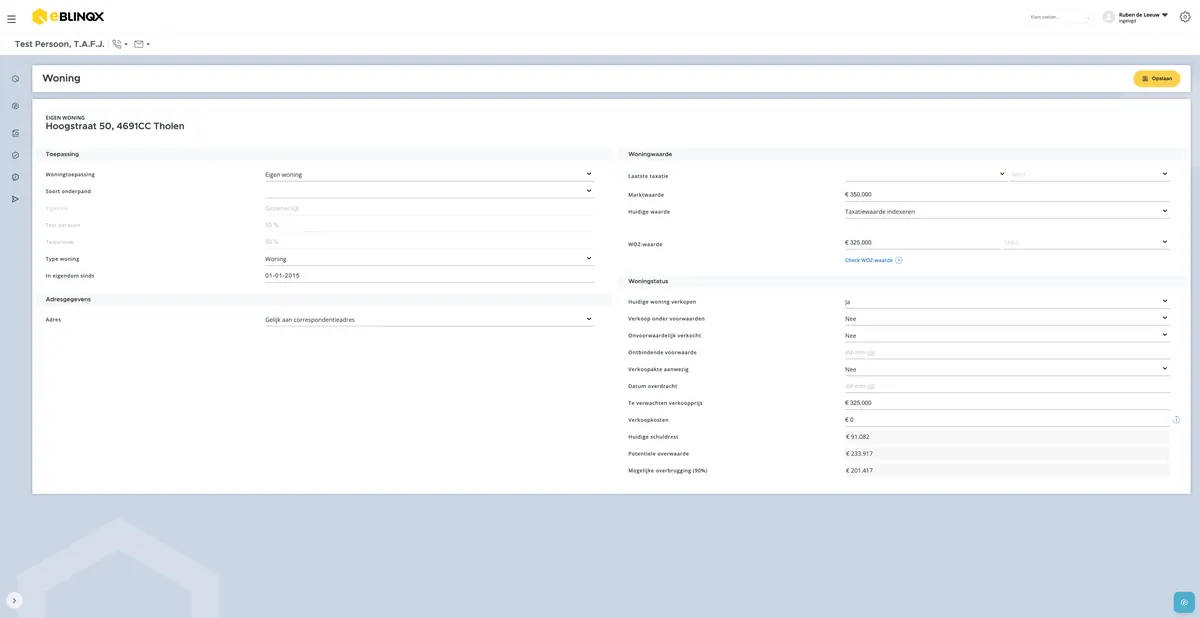
Task: Click the Verkoopkosten input field
Action: 1007,420
